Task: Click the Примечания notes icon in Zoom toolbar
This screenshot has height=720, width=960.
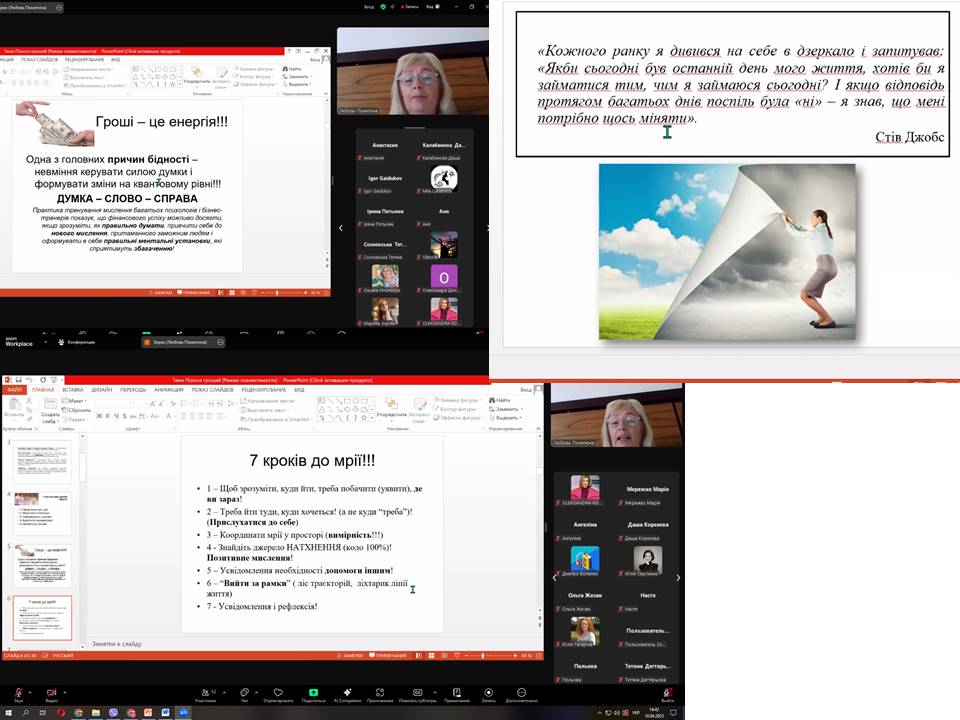Action: coord(456,693)
